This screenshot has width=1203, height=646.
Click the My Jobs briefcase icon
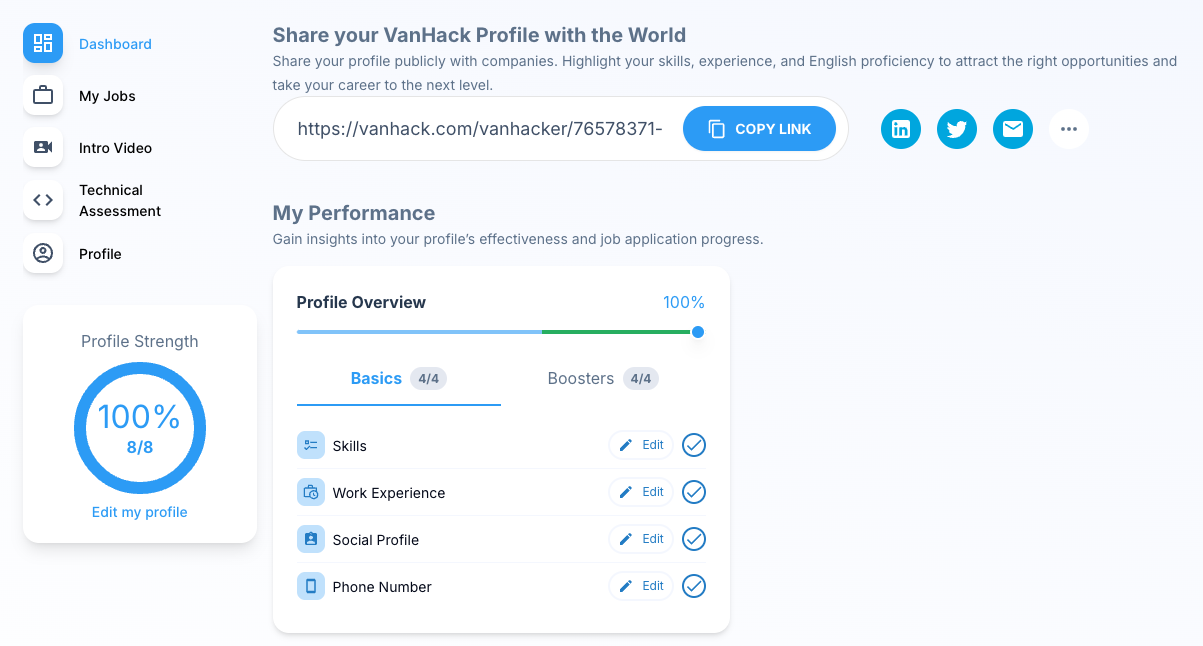pyautogui.click(x=43, y=96)
